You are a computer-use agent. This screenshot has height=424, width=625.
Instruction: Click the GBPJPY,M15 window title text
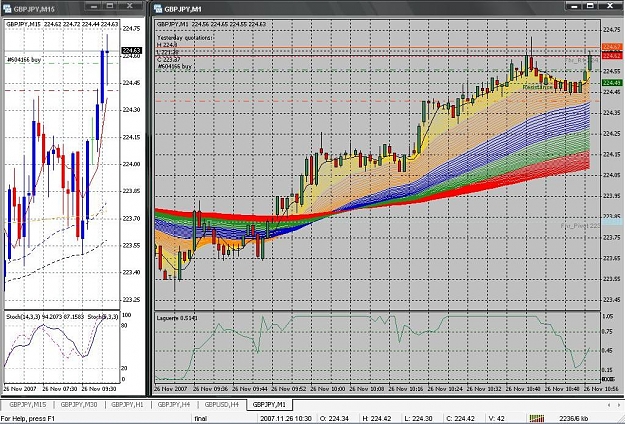pyautogui.click(x=33, y=9)
